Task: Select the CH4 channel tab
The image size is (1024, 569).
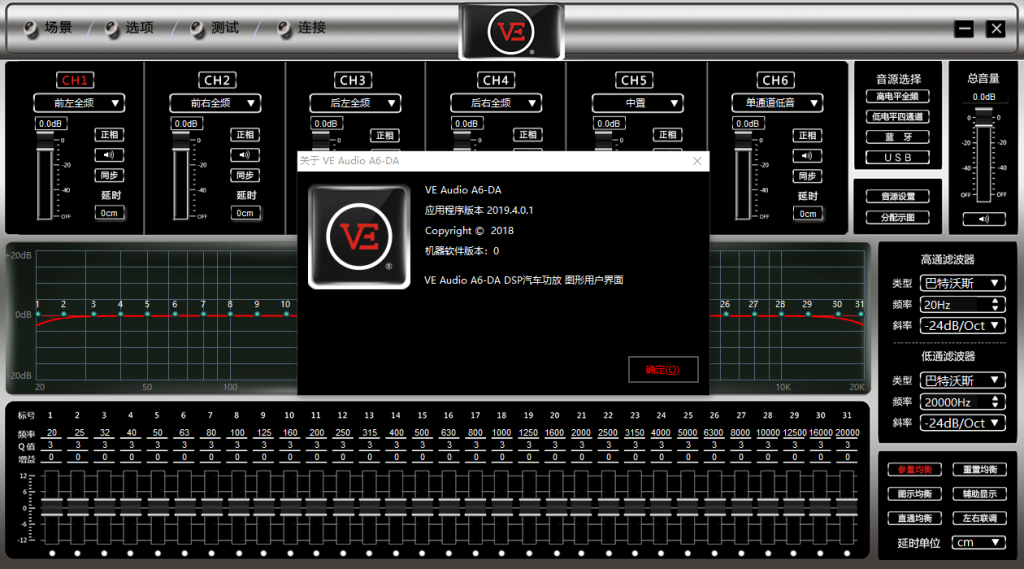Action: coord(495,80)
